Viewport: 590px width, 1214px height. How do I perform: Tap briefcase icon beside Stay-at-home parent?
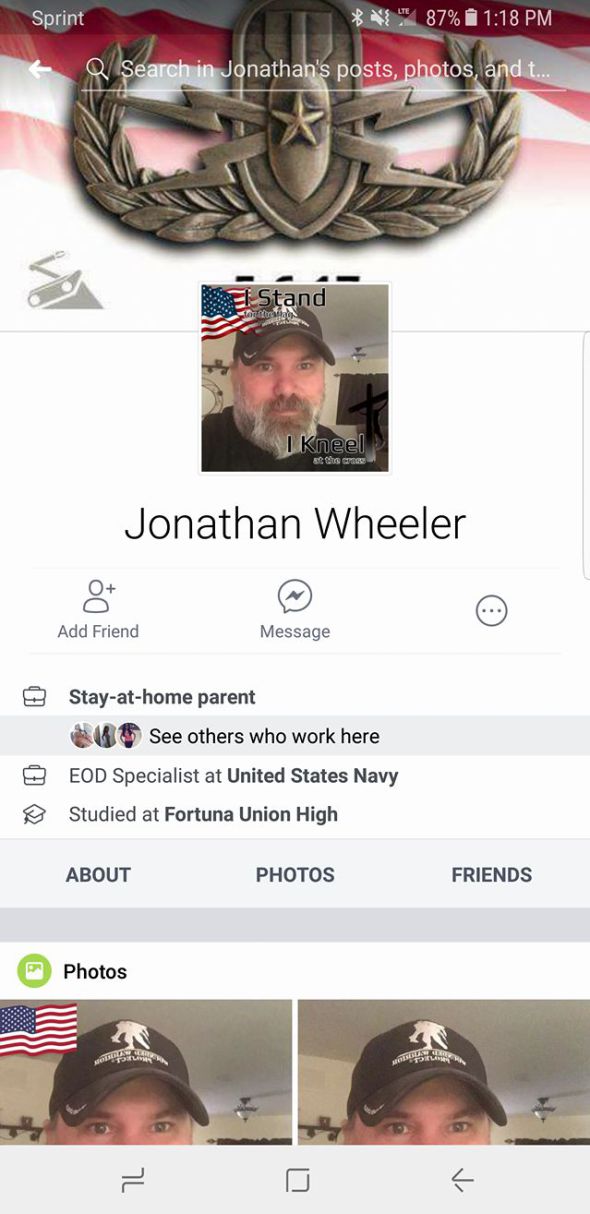click(35, 697)
